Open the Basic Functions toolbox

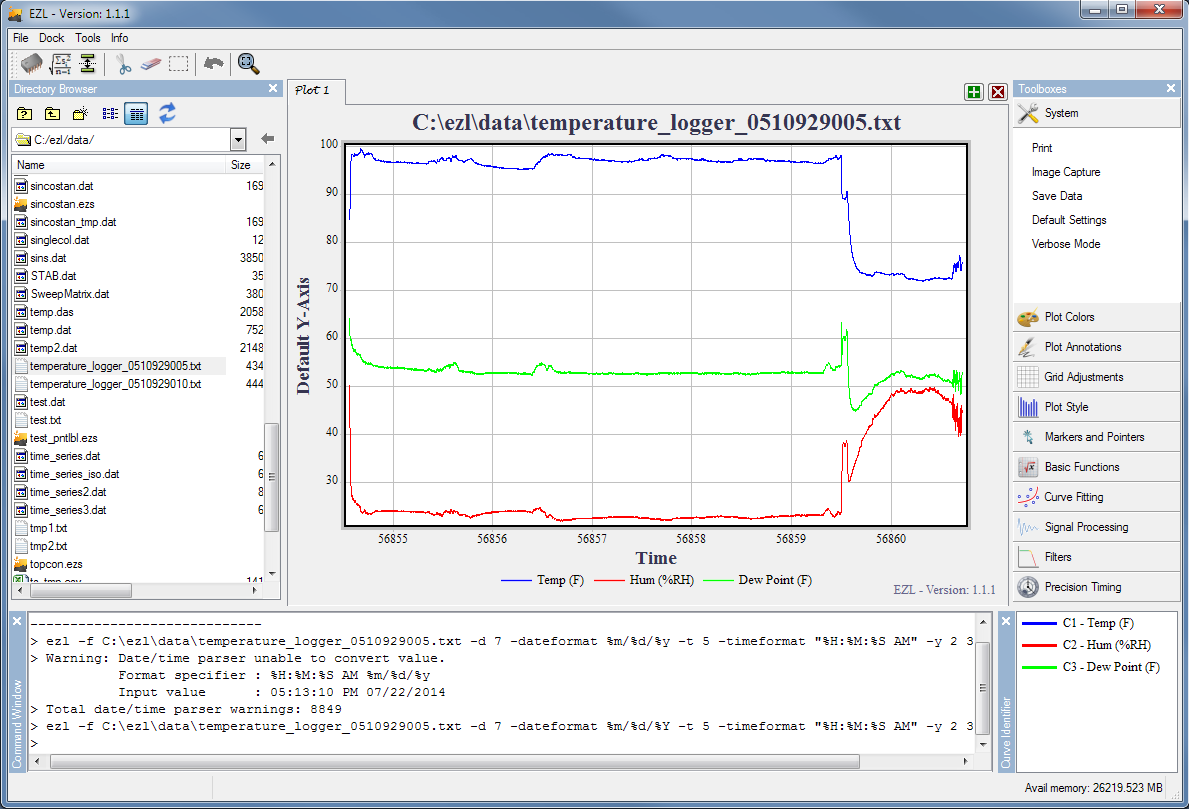tap(1096, 467)
